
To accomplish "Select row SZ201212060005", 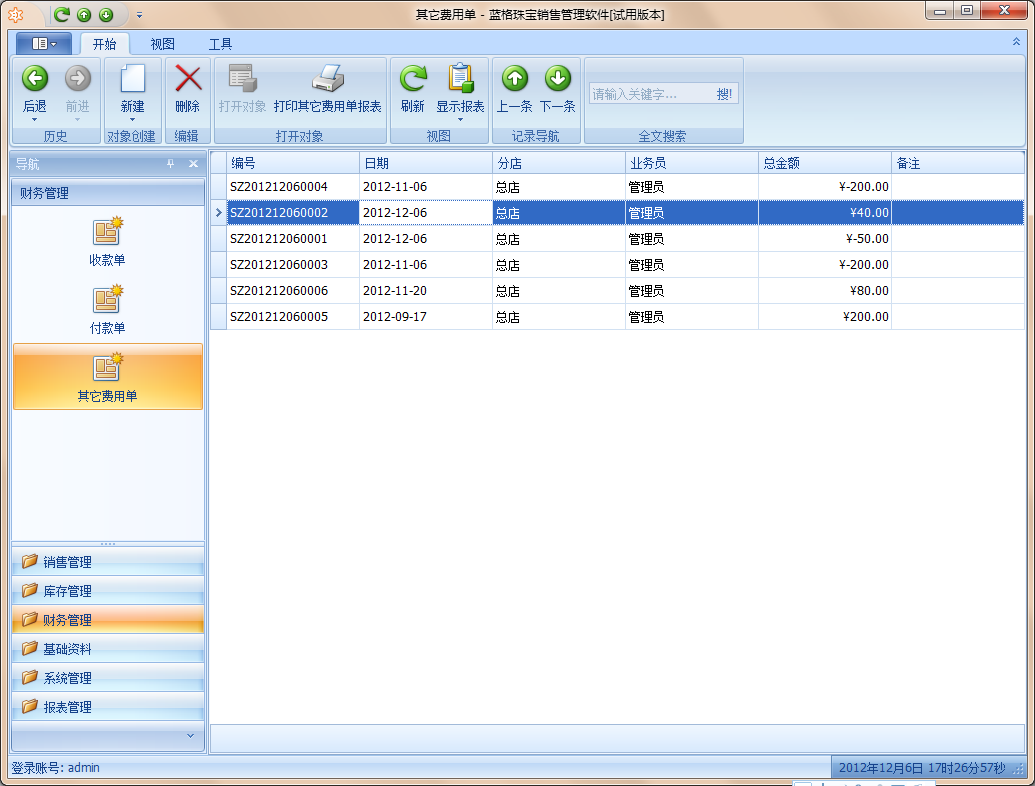I will click(617, 317).
